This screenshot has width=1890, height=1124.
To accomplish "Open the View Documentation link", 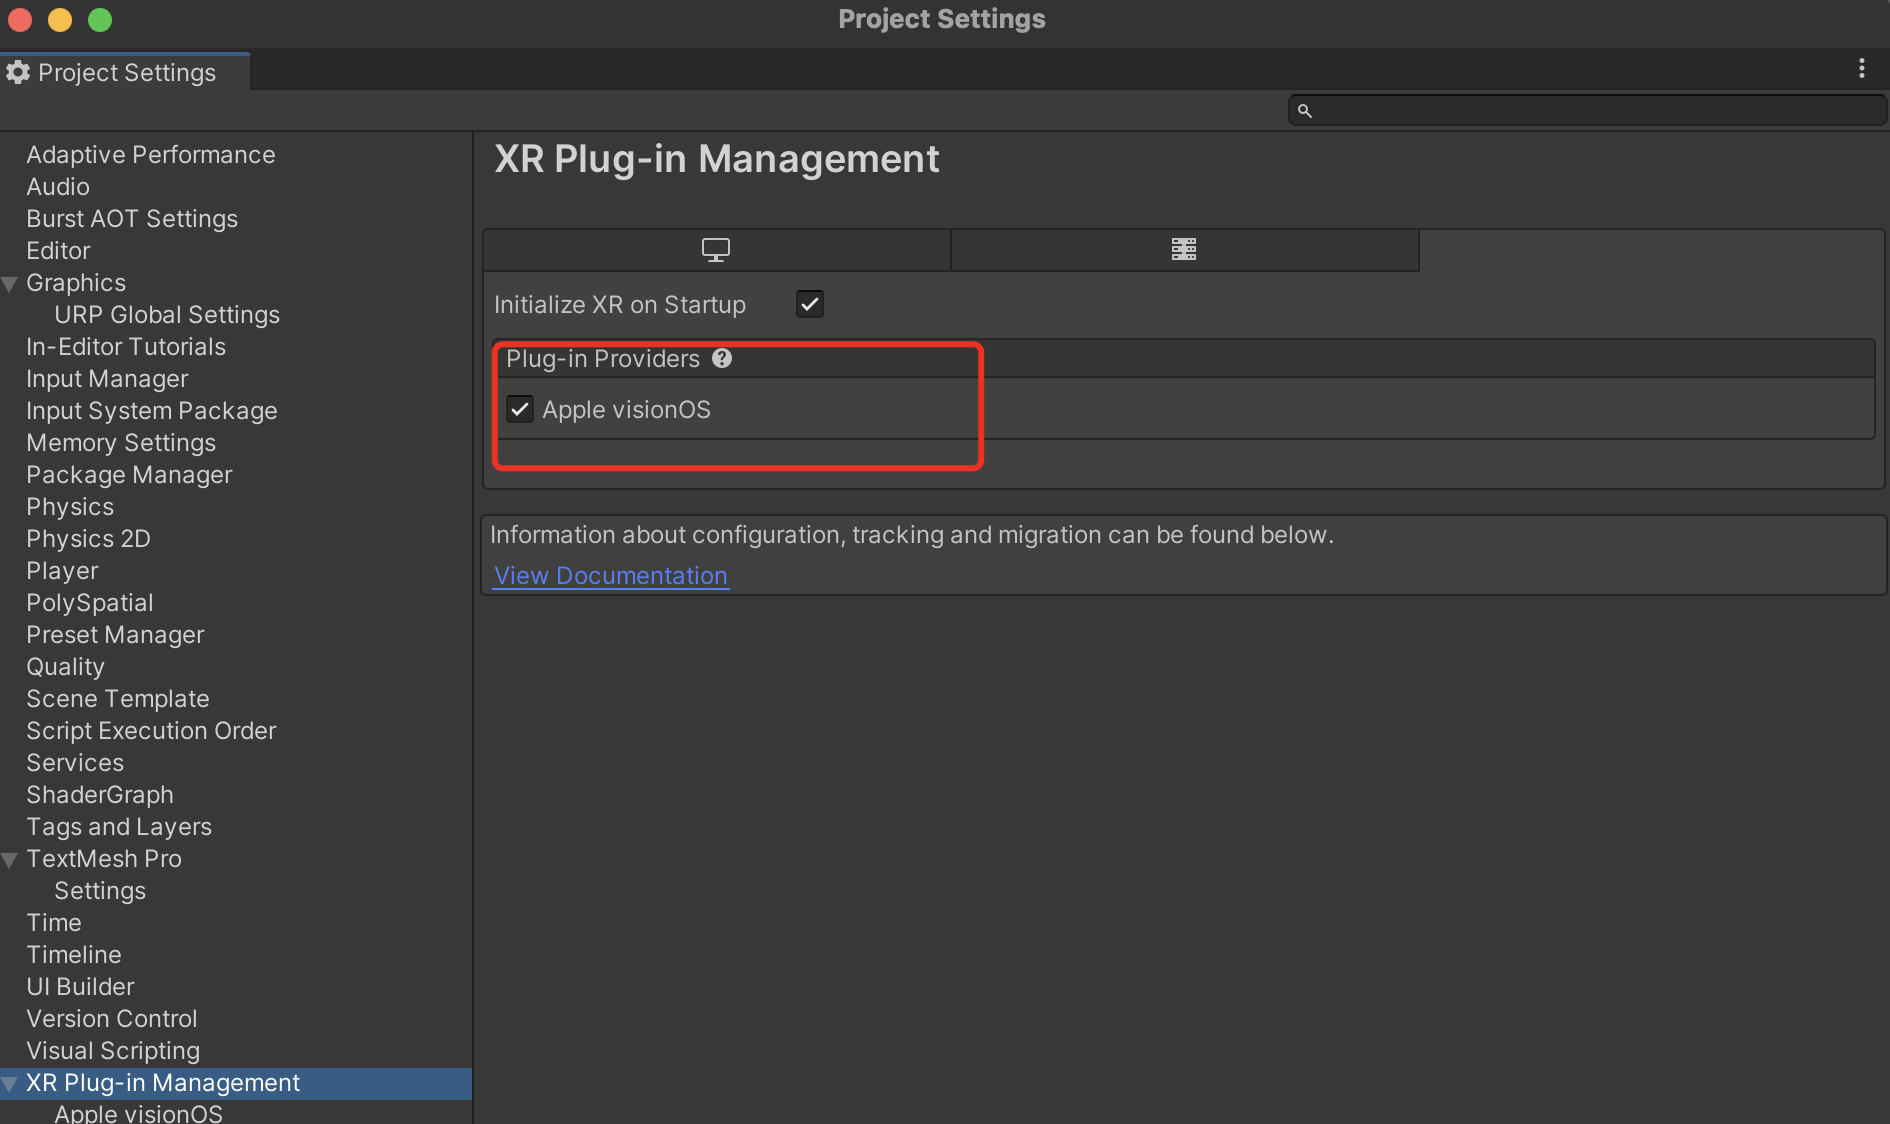I will [611, 576].
